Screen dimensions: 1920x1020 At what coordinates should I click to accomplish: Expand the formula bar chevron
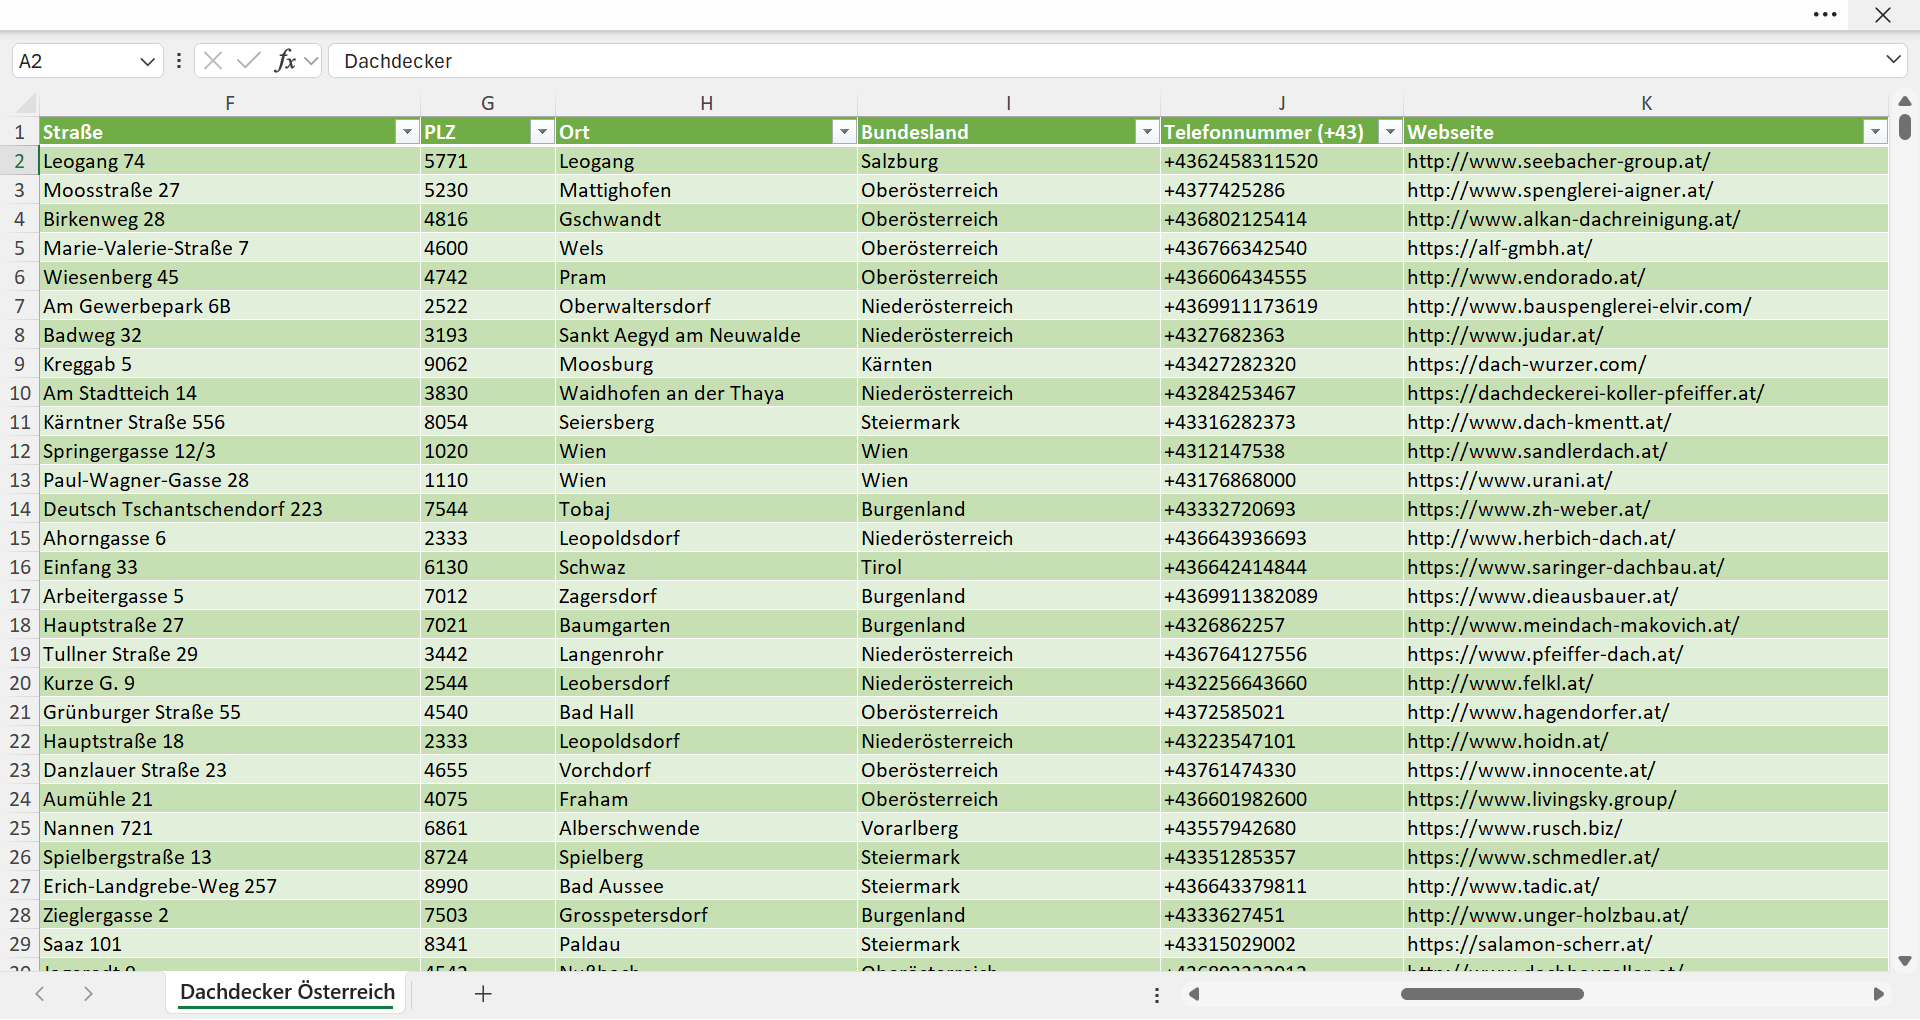point(1893,60)
